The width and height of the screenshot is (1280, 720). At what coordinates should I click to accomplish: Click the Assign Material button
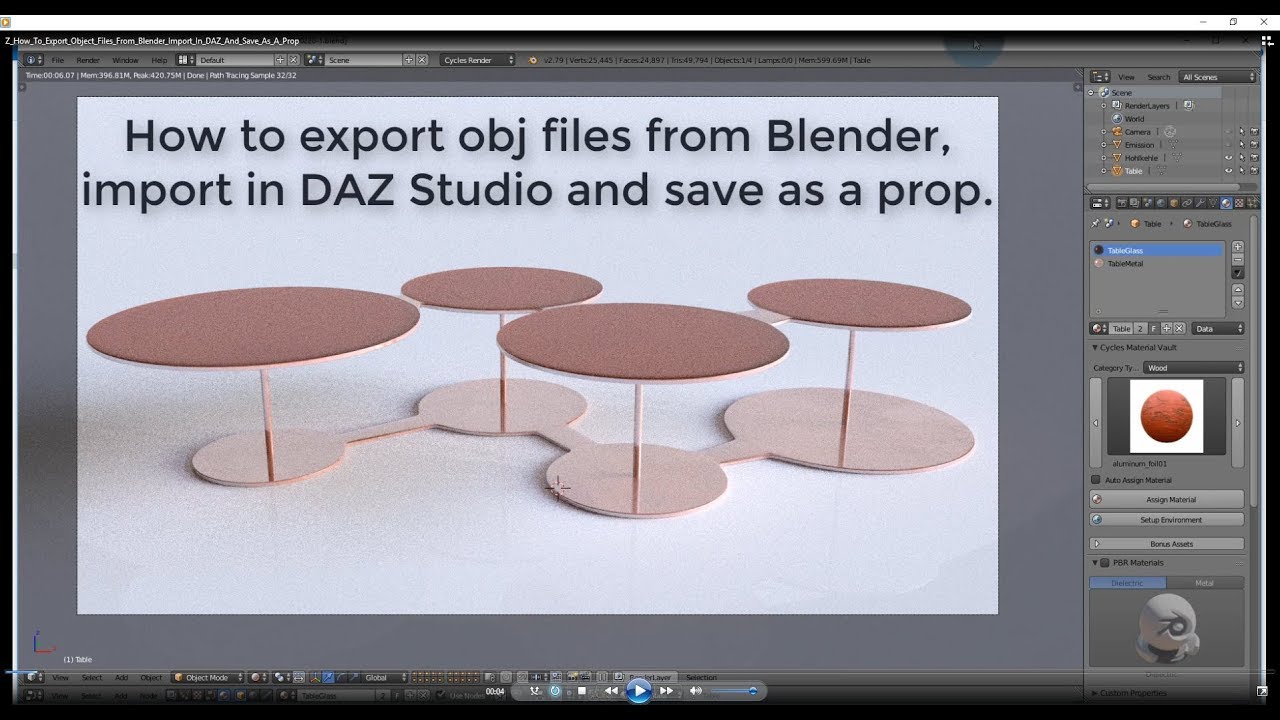click(1167, 499)
